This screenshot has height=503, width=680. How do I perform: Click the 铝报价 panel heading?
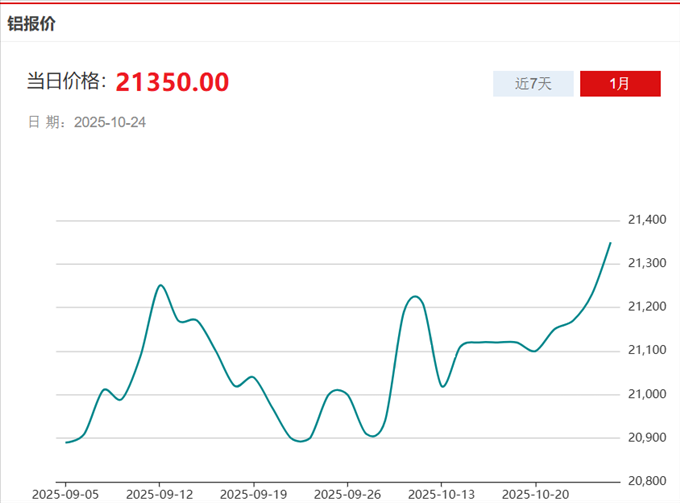coord(32,24)
